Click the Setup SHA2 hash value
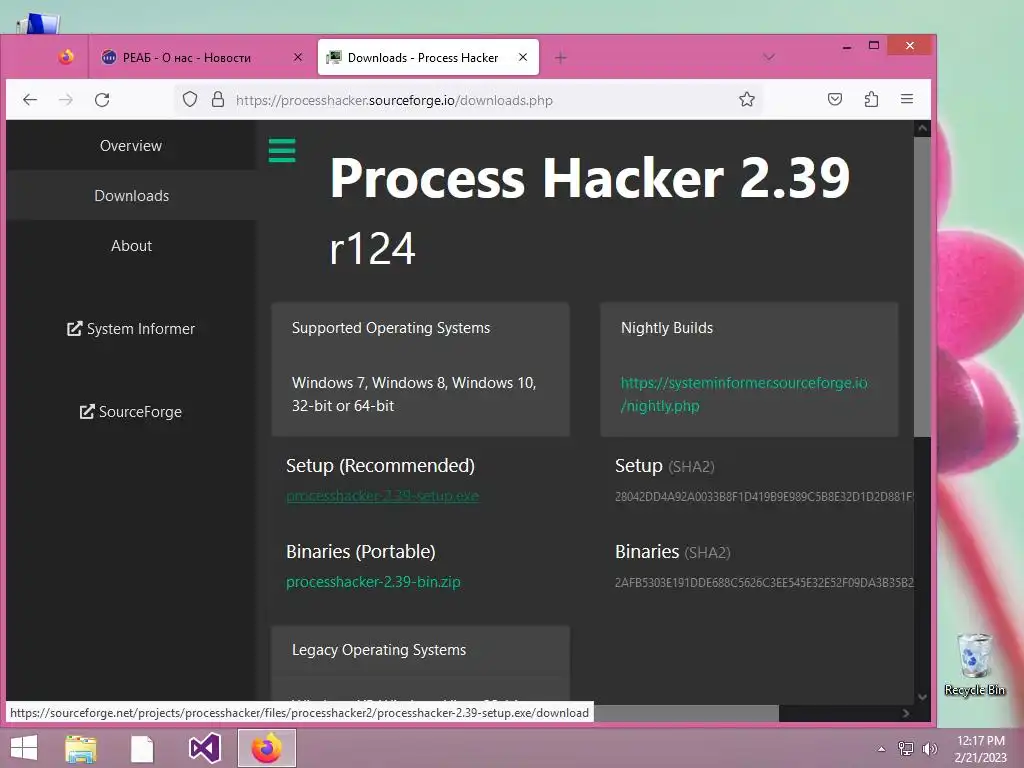 [764, 497]
